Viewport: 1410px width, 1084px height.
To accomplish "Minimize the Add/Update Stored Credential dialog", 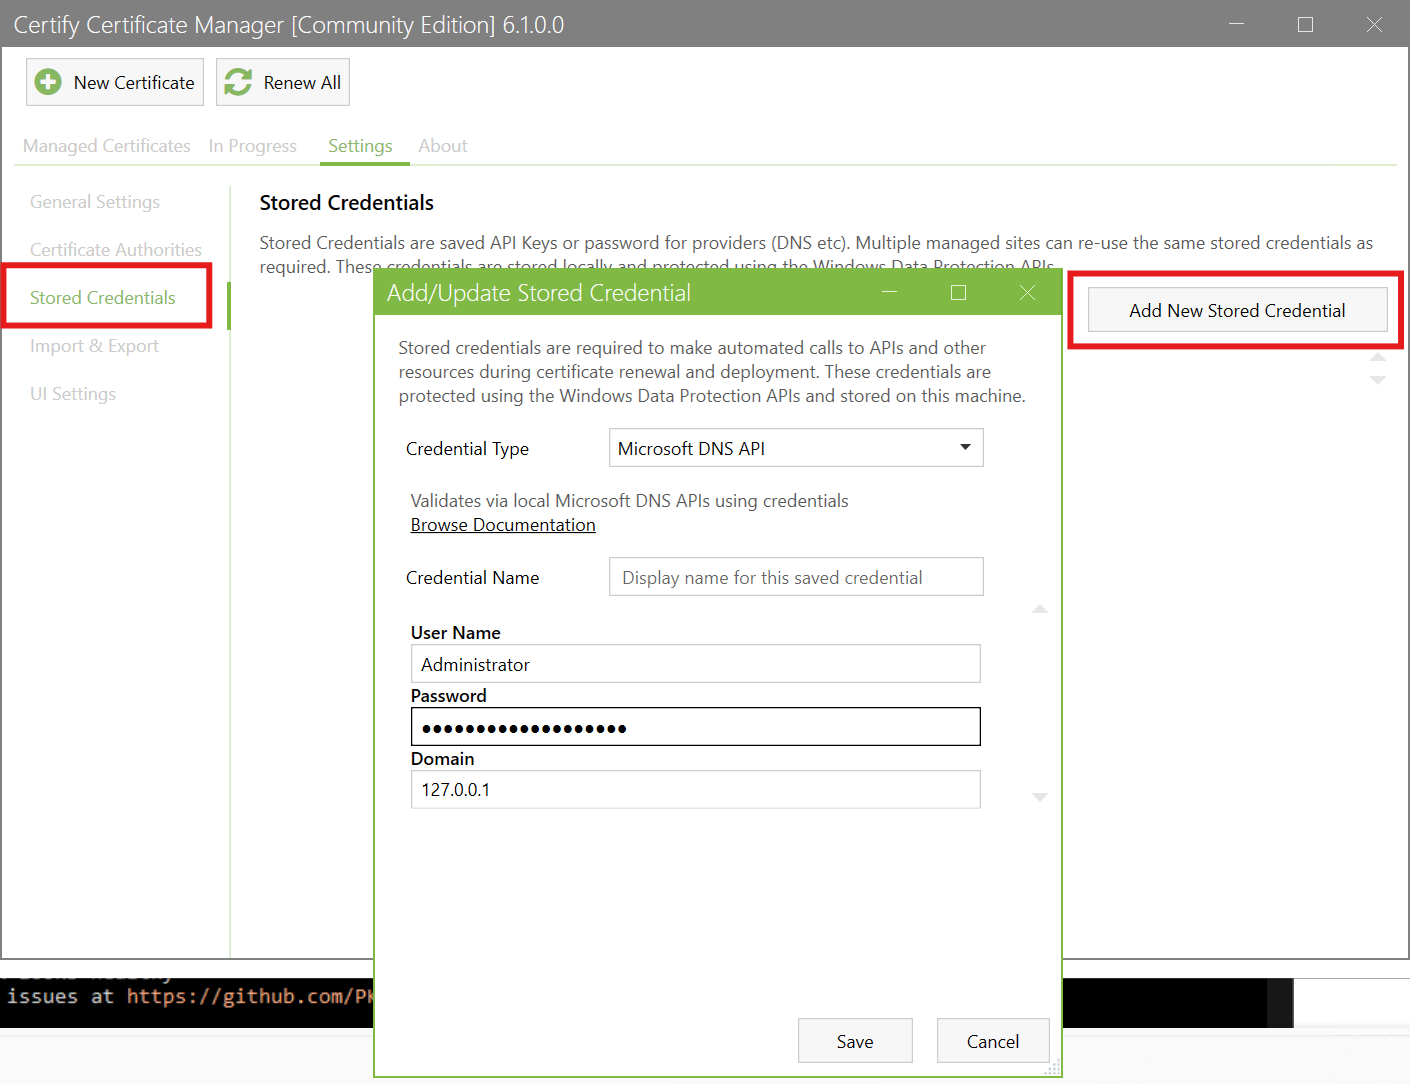I will pos(889,292).
